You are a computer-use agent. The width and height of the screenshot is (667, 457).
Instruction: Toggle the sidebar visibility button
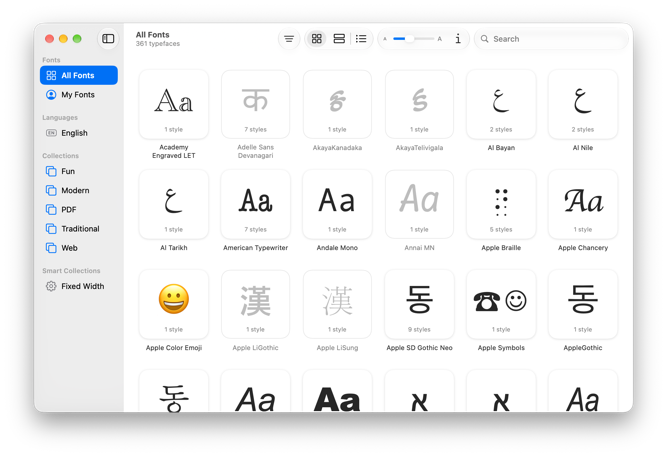108,39
